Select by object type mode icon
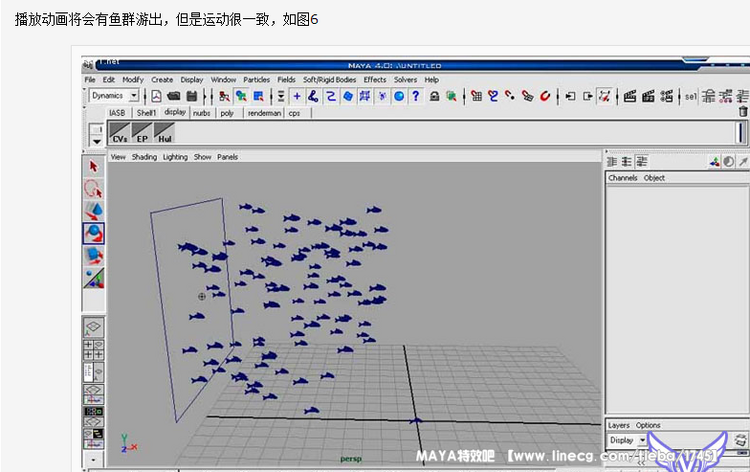The height and width of the screenshot is (472, 750). pos(241,96)
